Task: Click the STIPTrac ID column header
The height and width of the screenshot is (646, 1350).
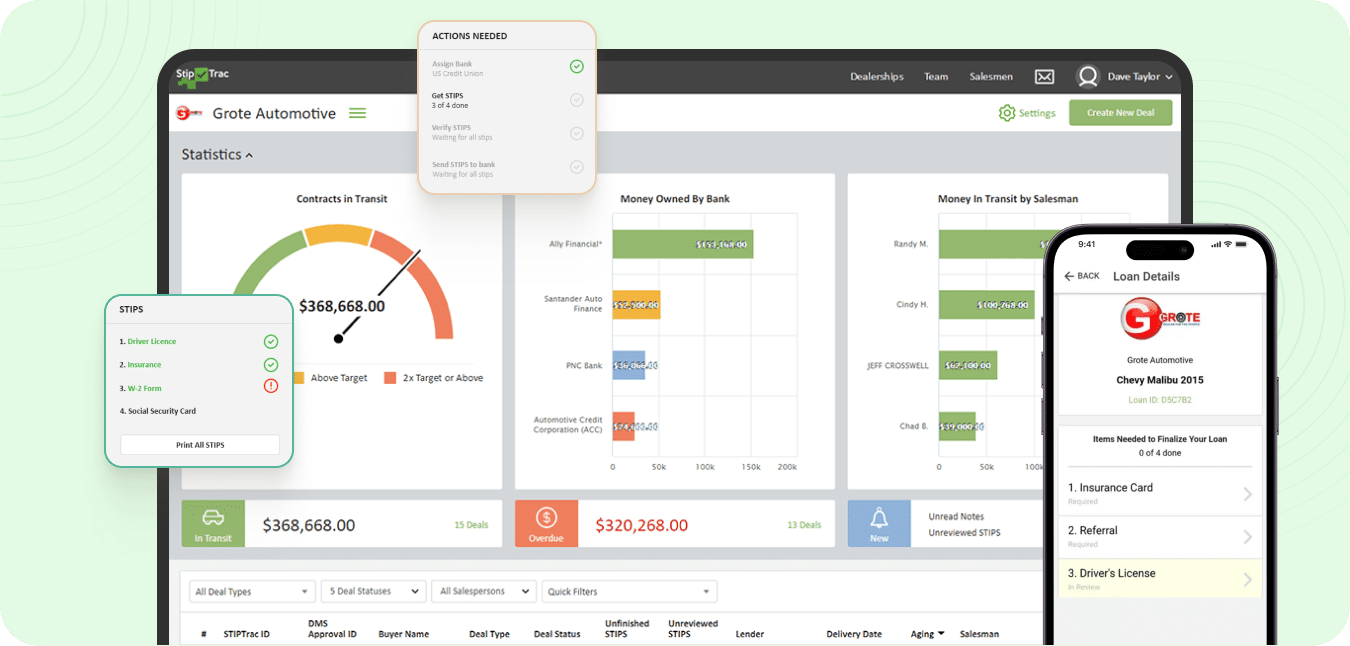Action: (x=246, y=634)
